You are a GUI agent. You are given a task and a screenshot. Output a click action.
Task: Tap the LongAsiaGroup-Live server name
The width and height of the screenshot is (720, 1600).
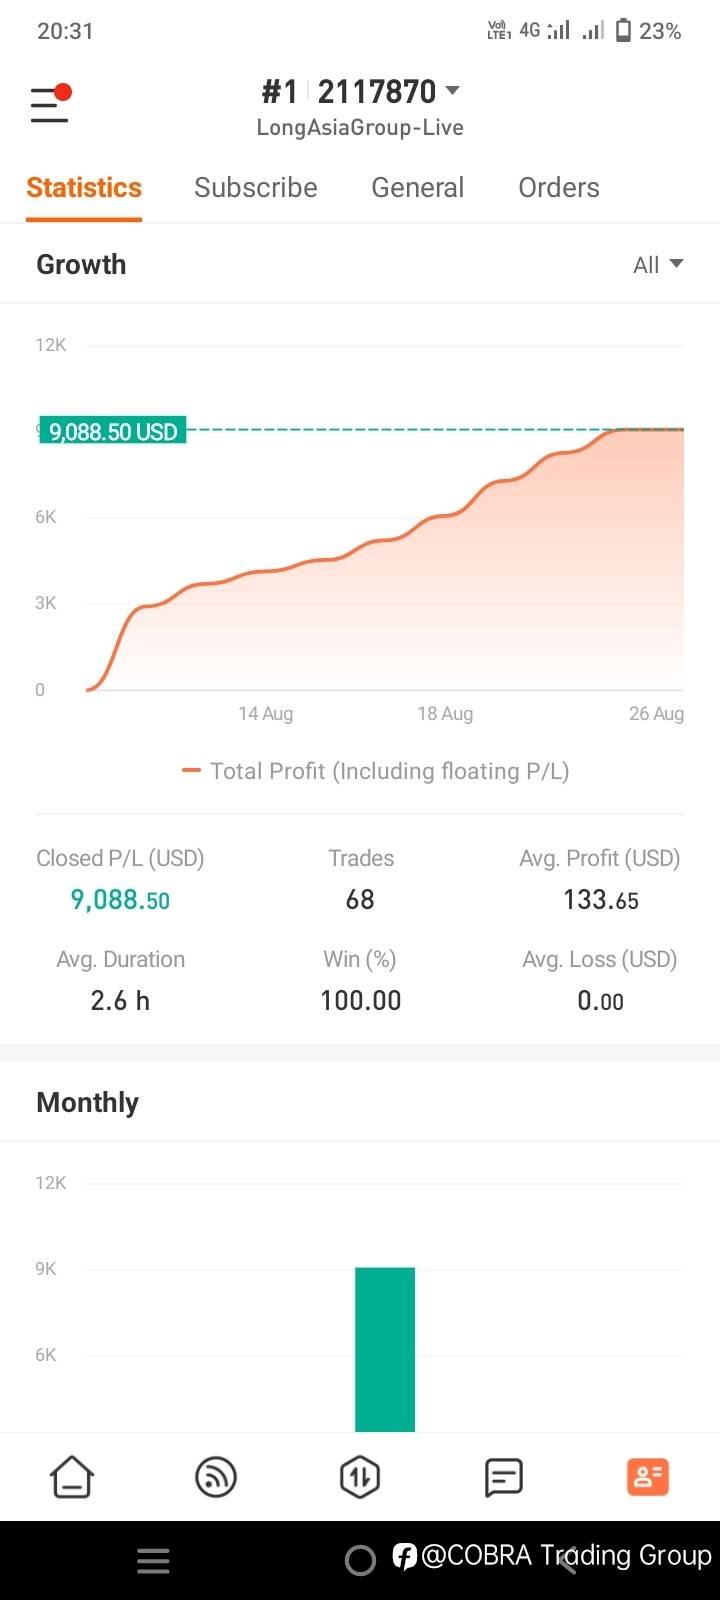coord(360,128)
